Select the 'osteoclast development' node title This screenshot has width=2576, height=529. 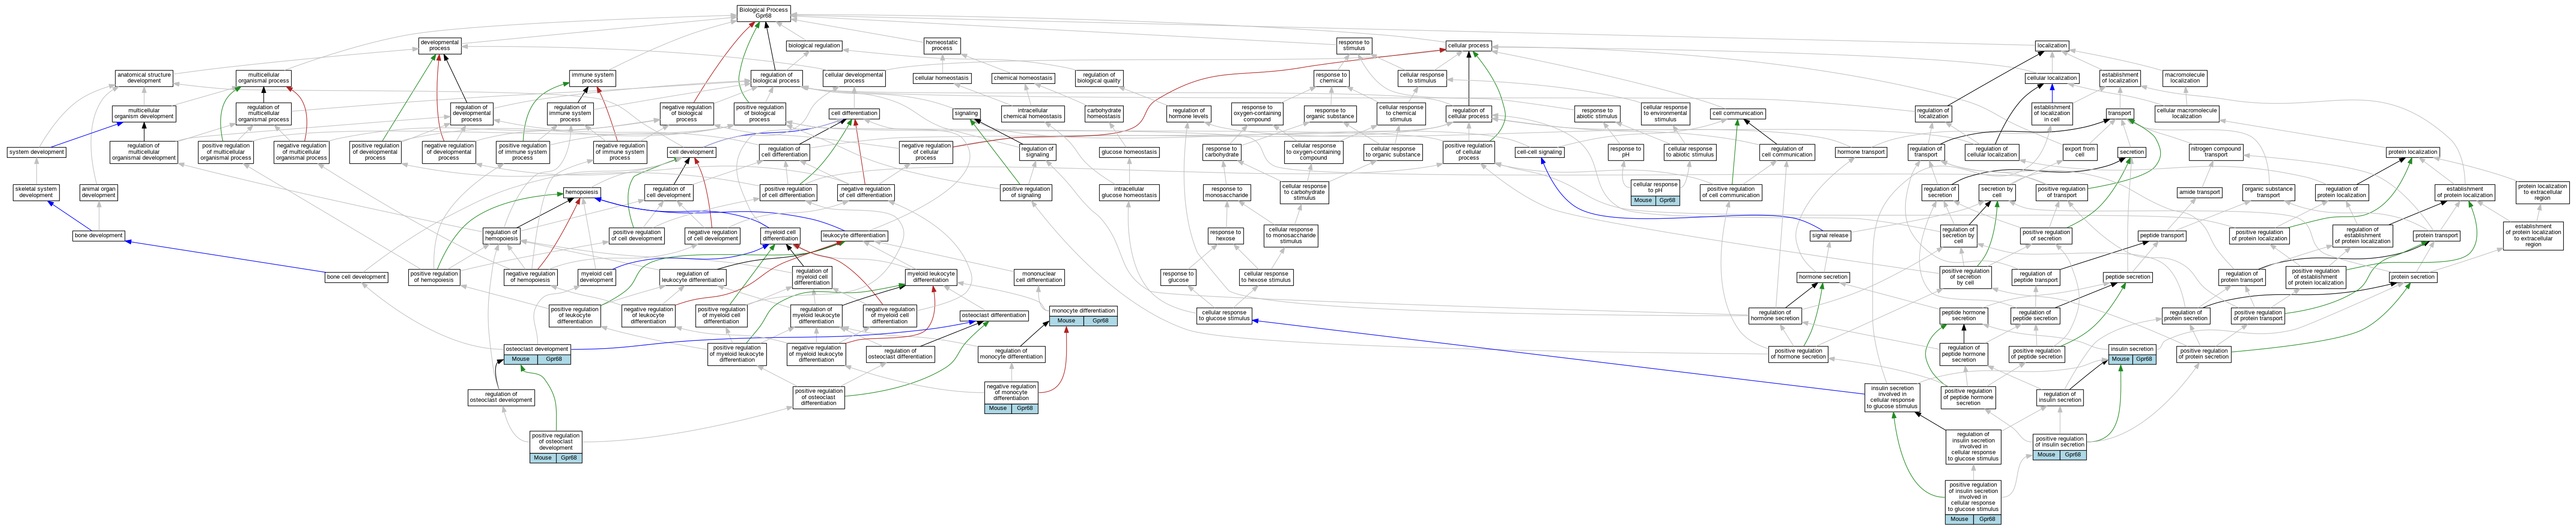[537, 349]
